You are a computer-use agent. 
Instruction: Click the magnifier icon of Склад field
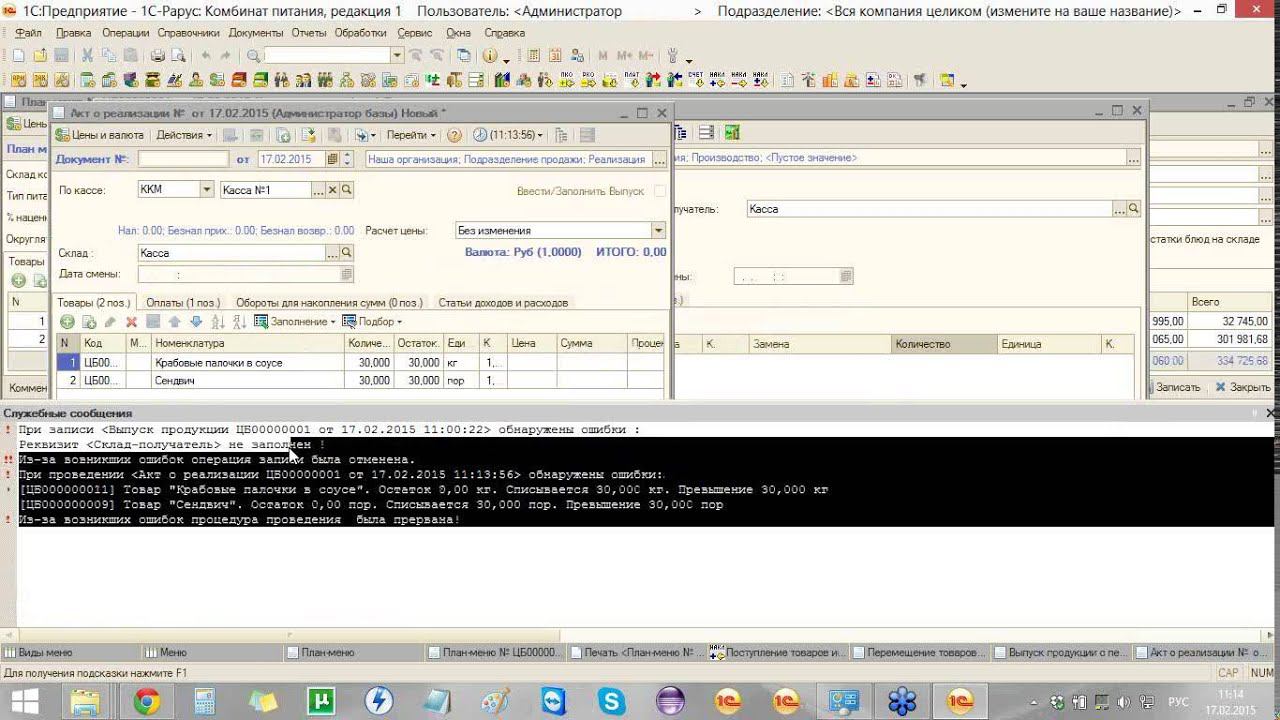tap(347, 253)
